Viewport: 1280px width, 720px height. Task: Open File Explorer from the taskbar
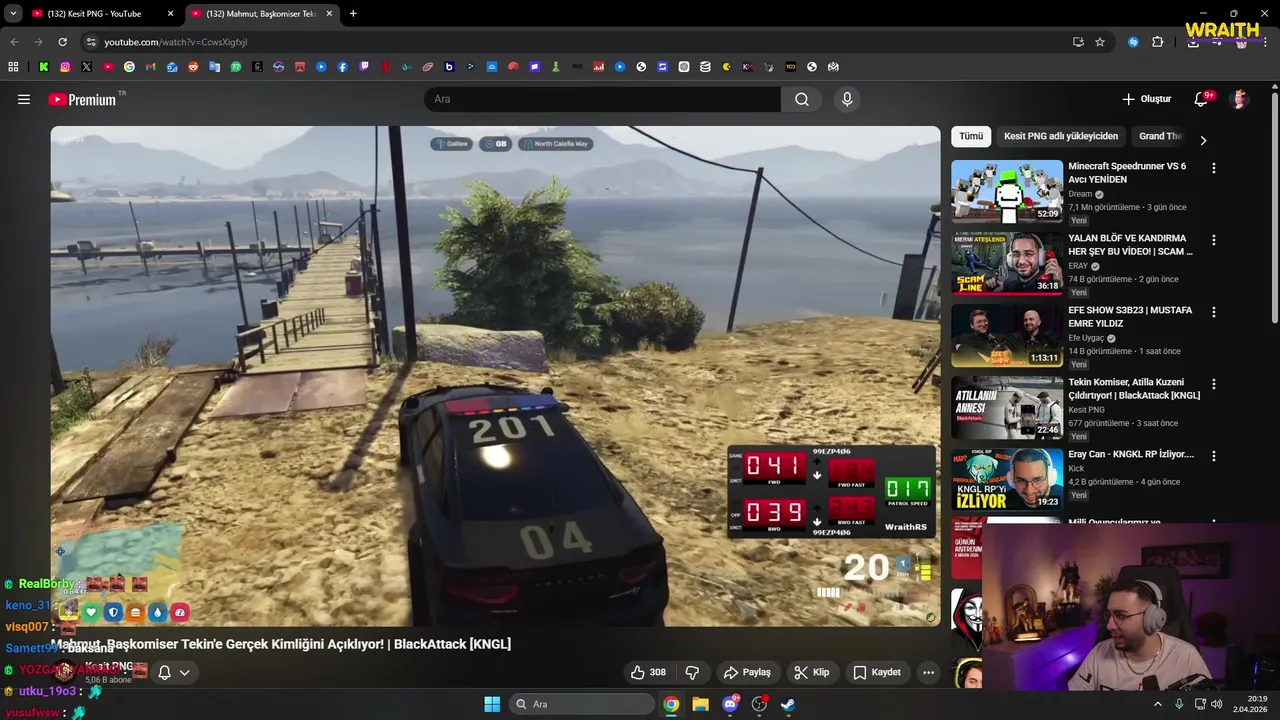[x=700, y=704]
